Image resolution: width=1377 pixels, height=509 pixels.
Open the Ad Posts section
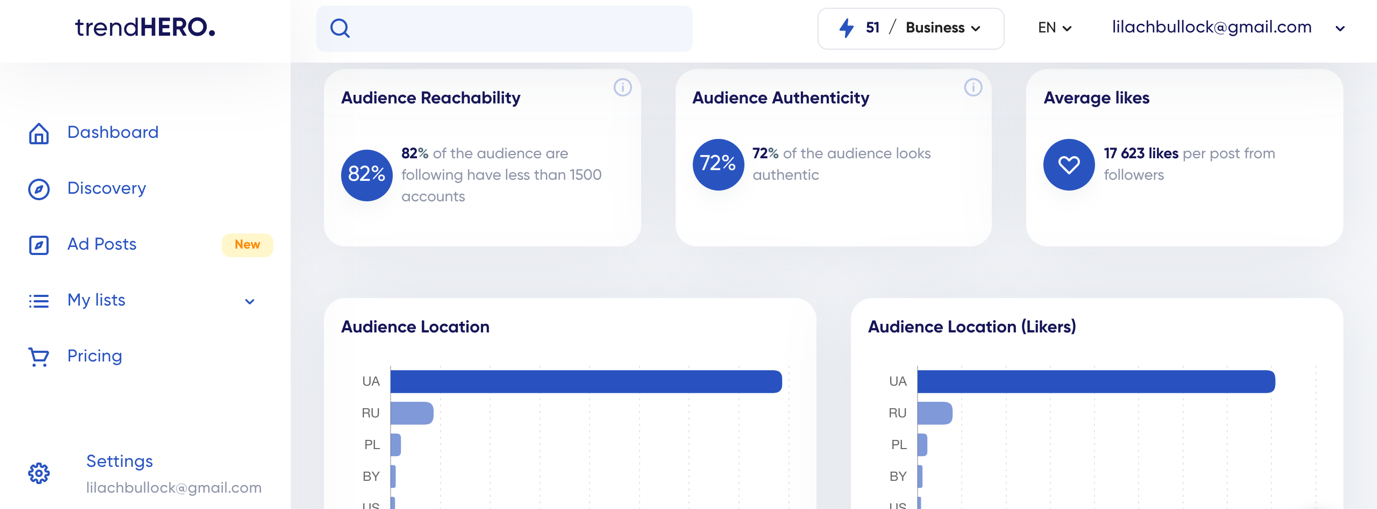tap(102, 244)
